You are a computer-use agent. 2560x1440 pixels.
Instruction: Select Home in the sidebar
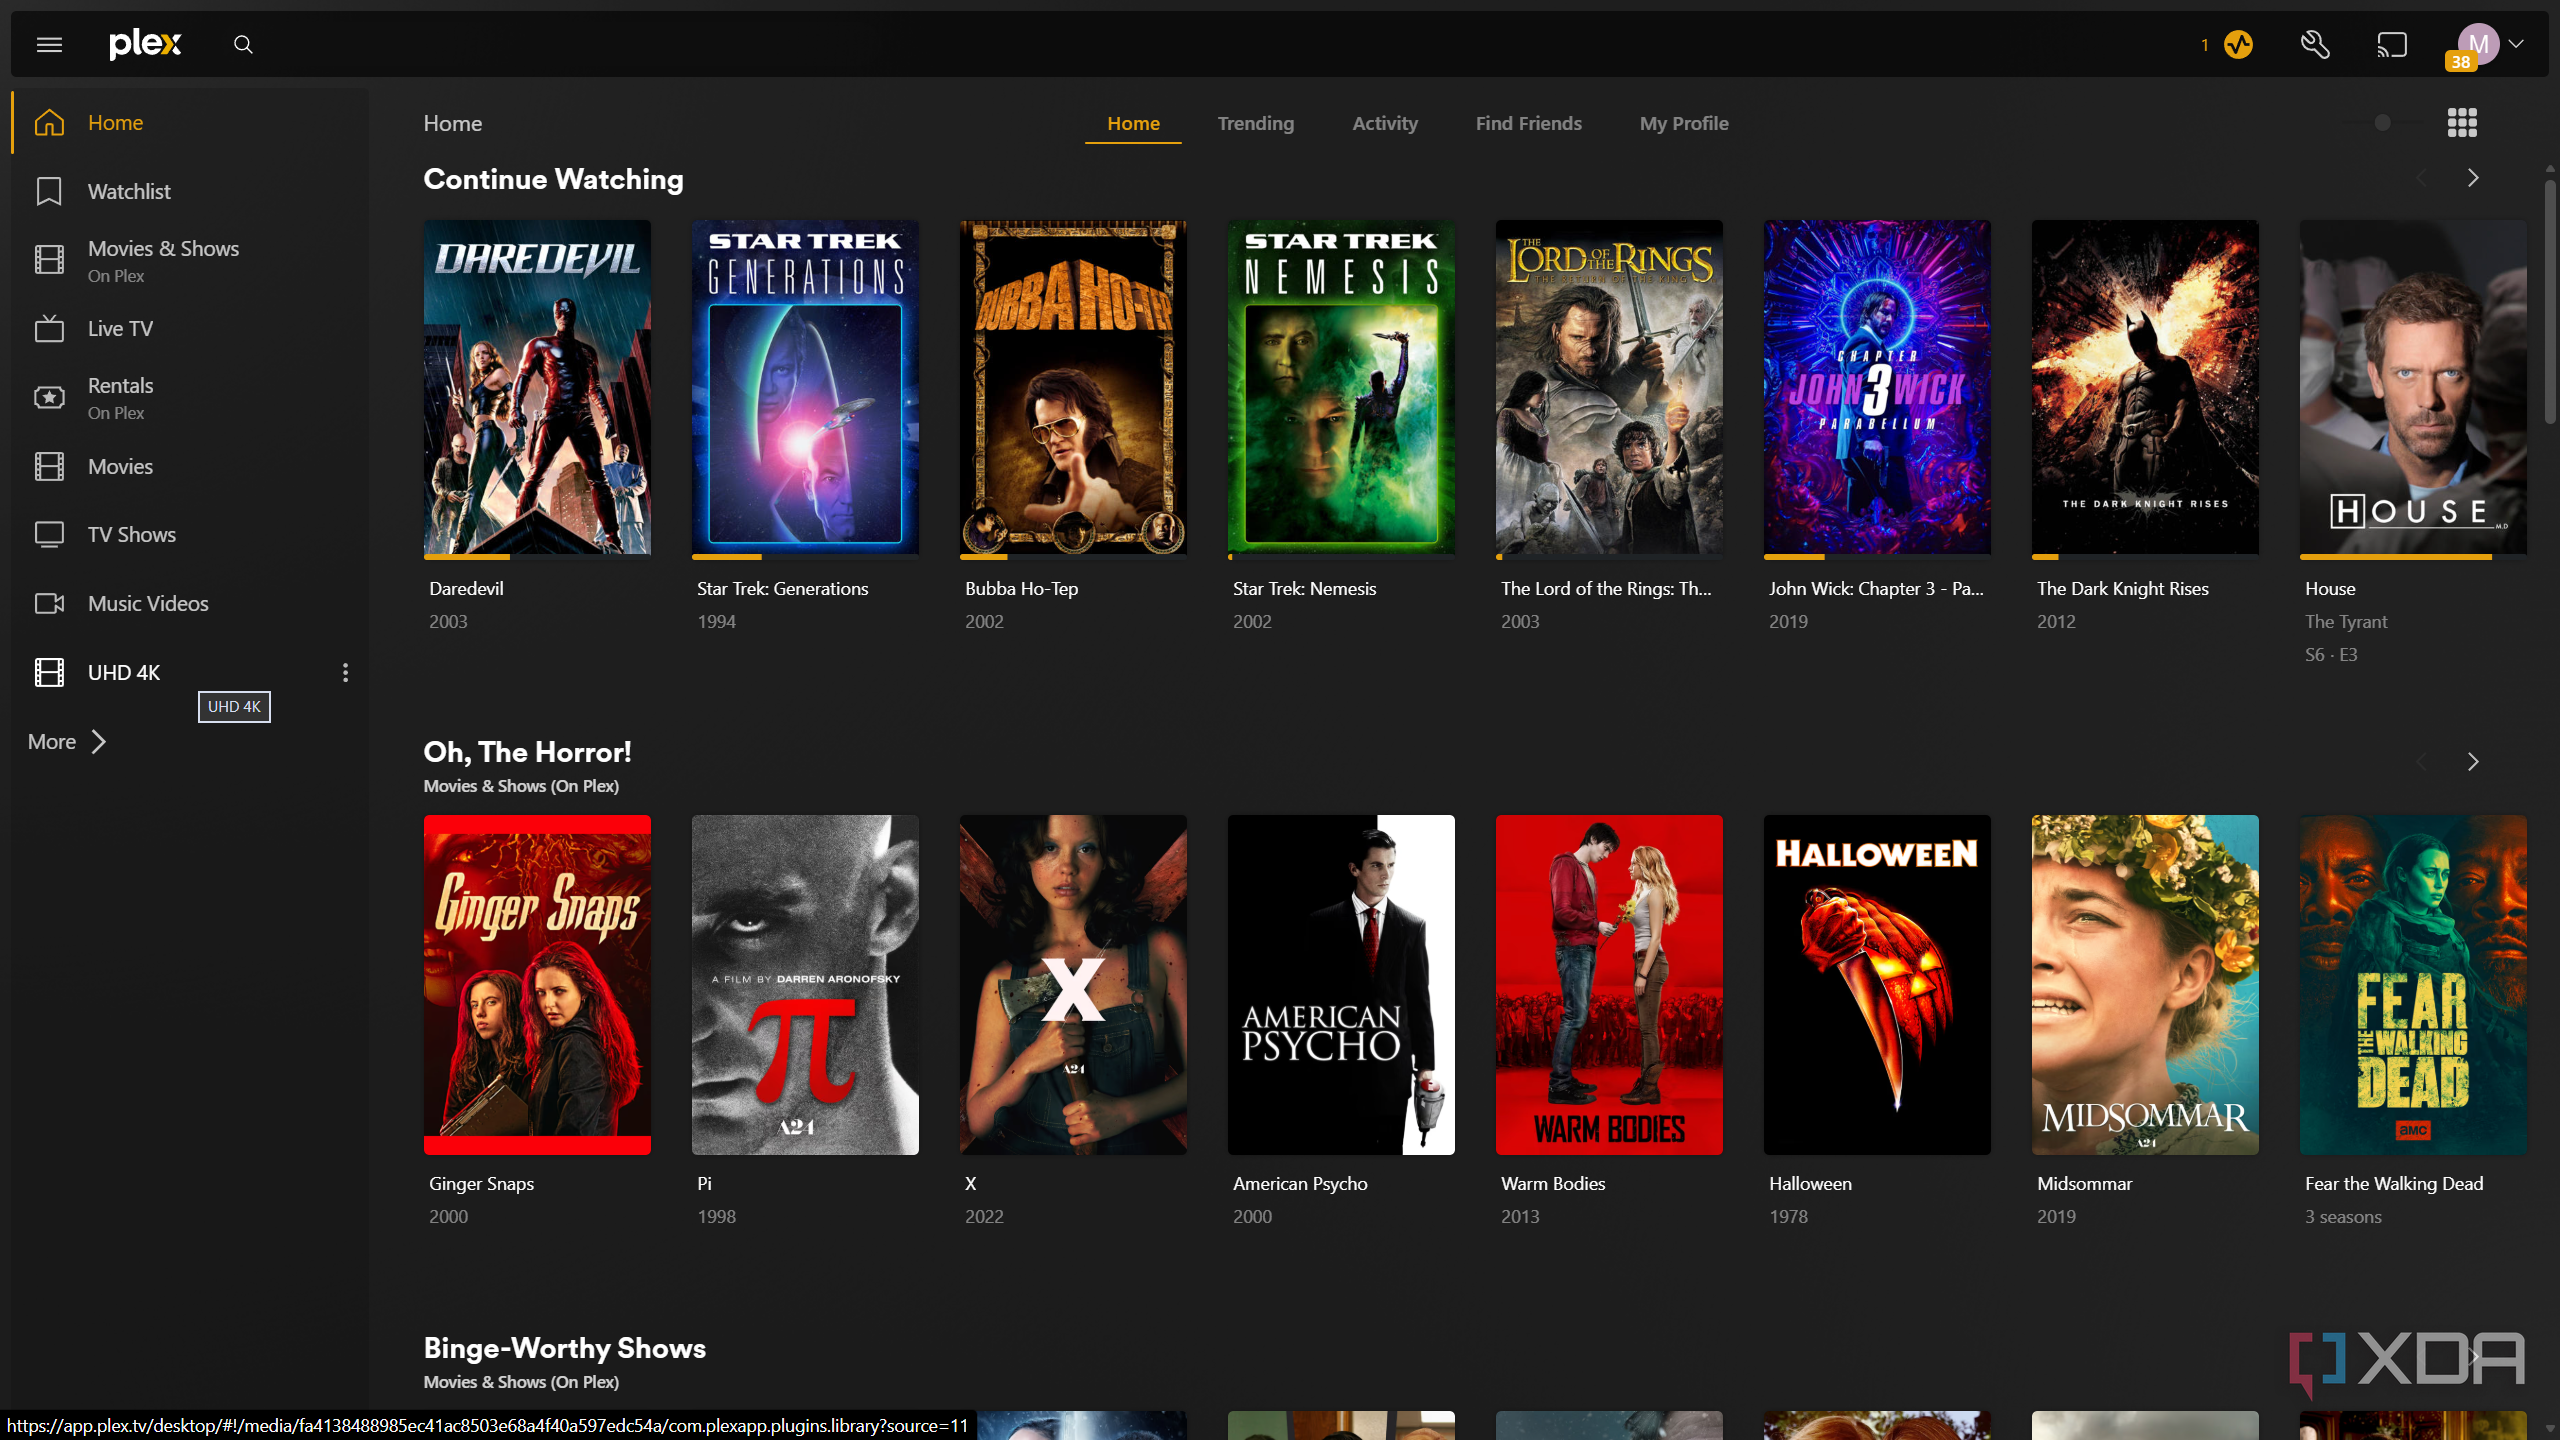tap(190, 122)
